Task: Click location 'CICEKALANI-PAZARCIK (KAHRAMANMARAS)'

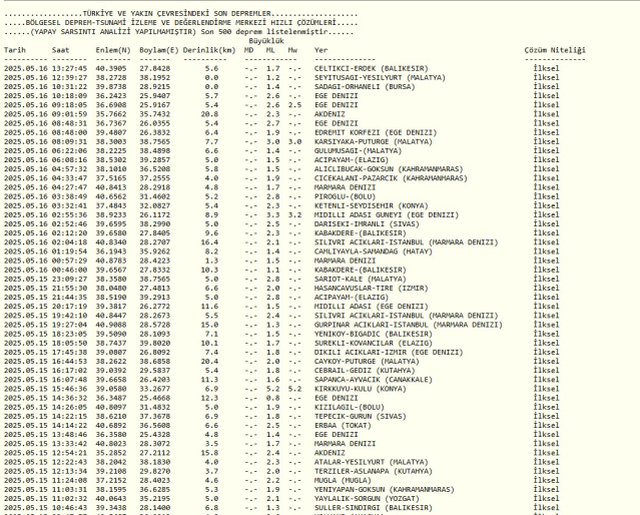Action: point(391,178)
